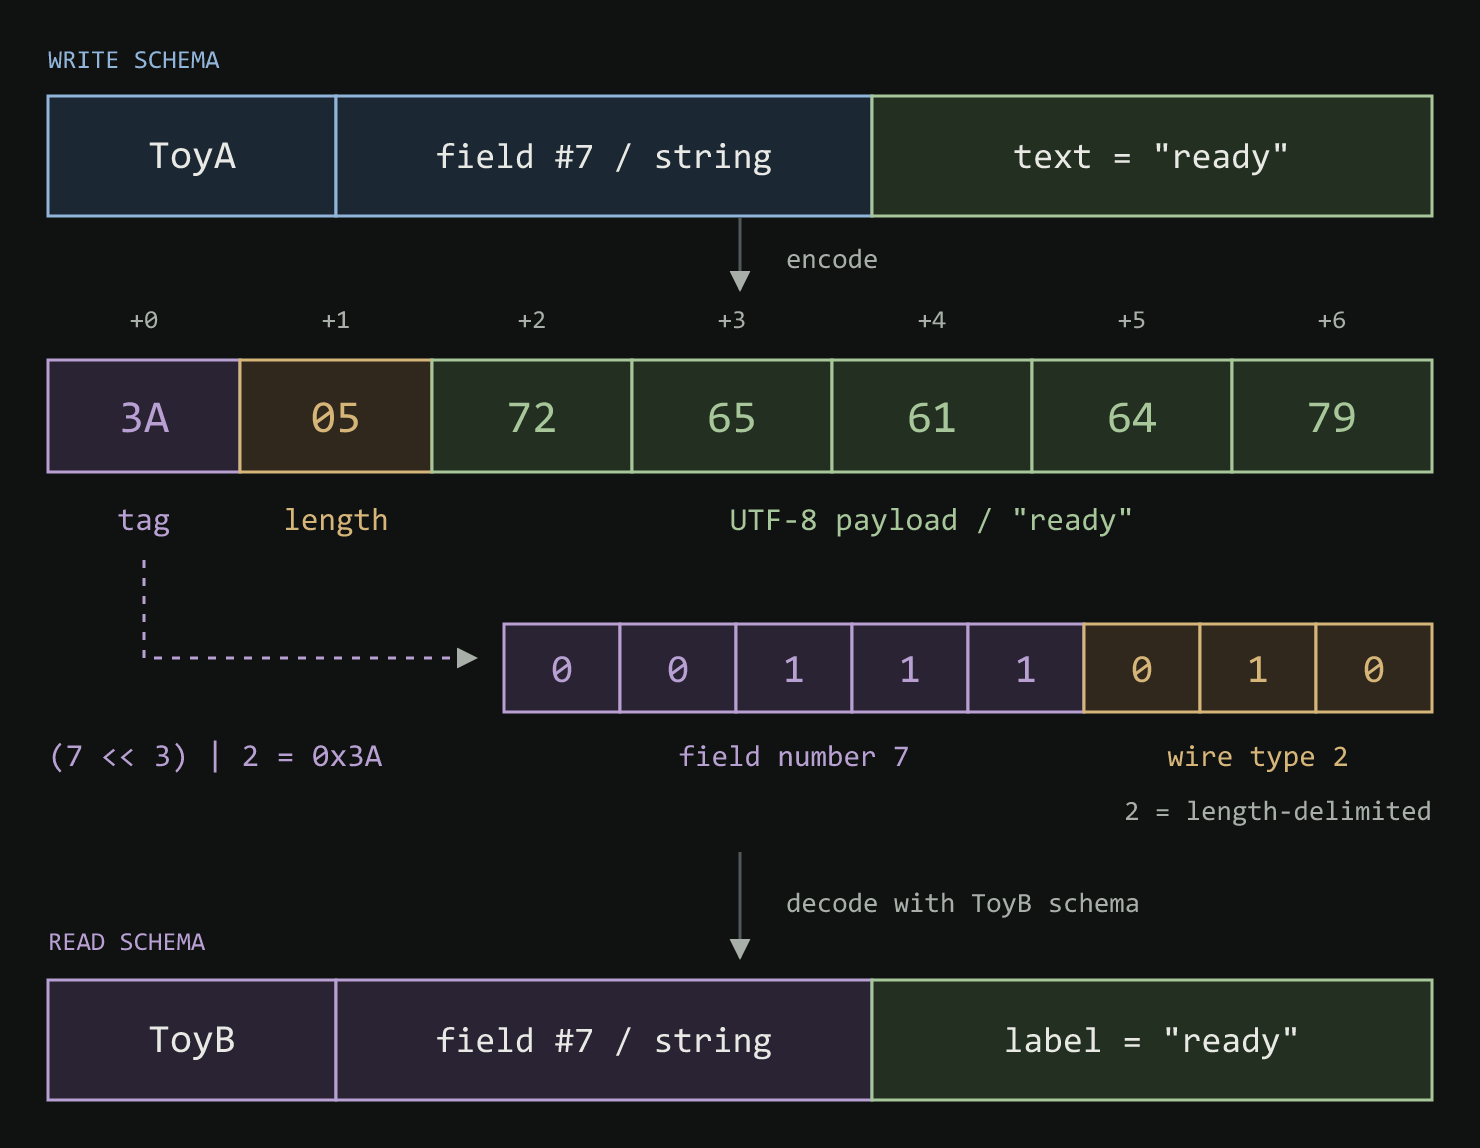Select the +2 offset marker
This screenshot has height=1148, width=1480.
click(x=532, y=320)
